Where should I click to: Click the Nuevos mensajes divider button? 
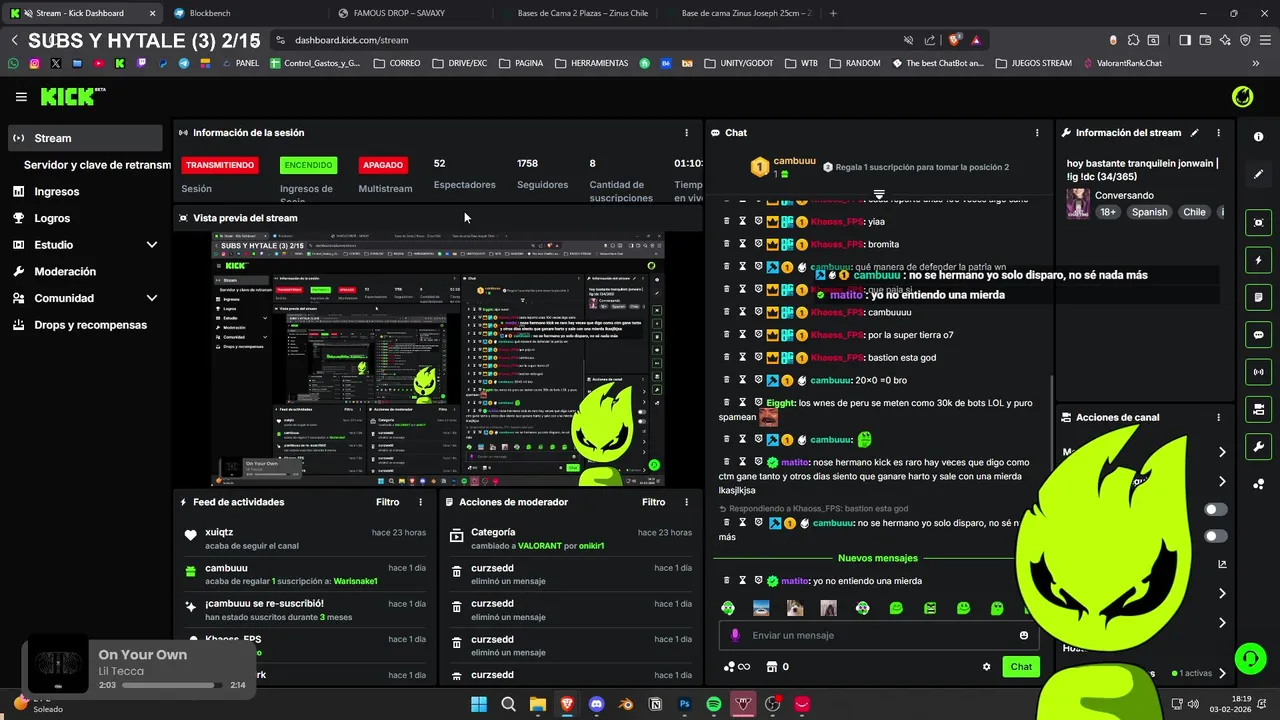pos(878,558)
